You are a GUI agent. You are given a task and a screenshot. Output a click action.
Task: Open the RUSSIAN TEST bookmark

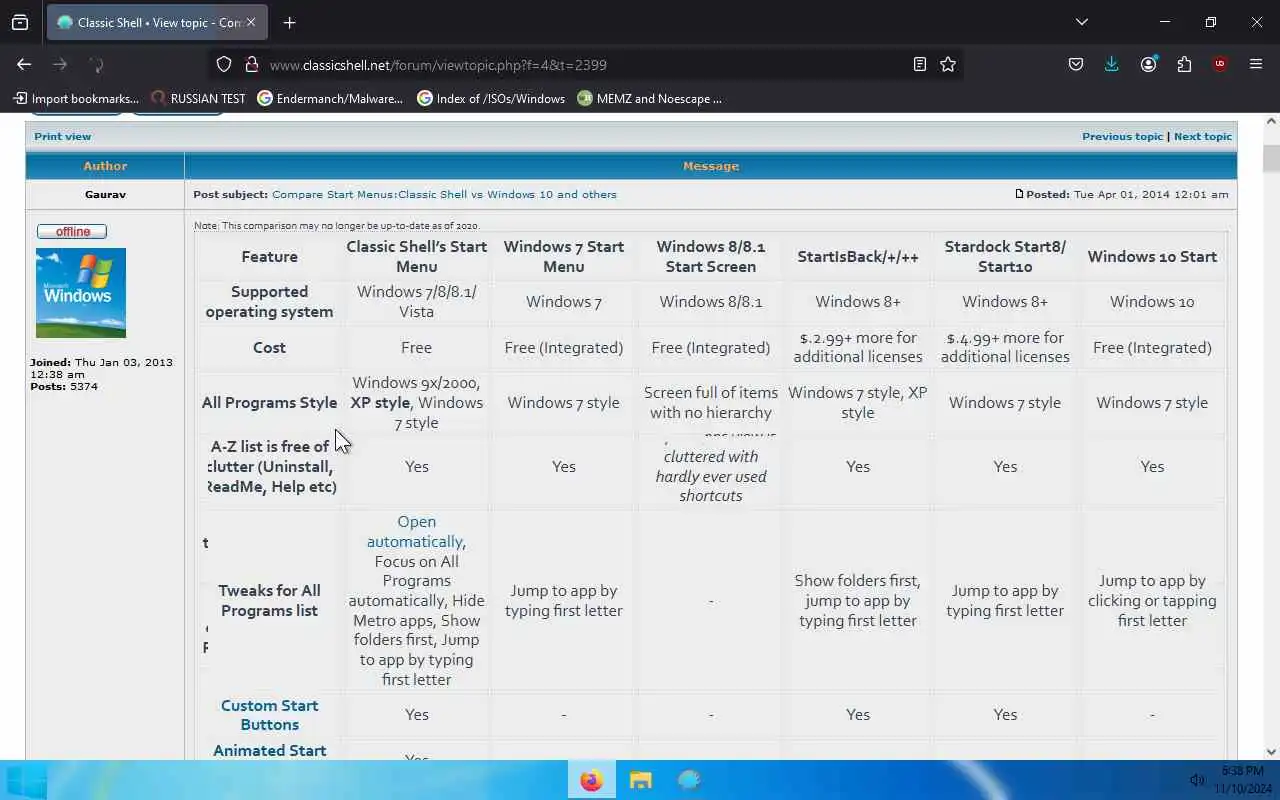coord(198,98)
